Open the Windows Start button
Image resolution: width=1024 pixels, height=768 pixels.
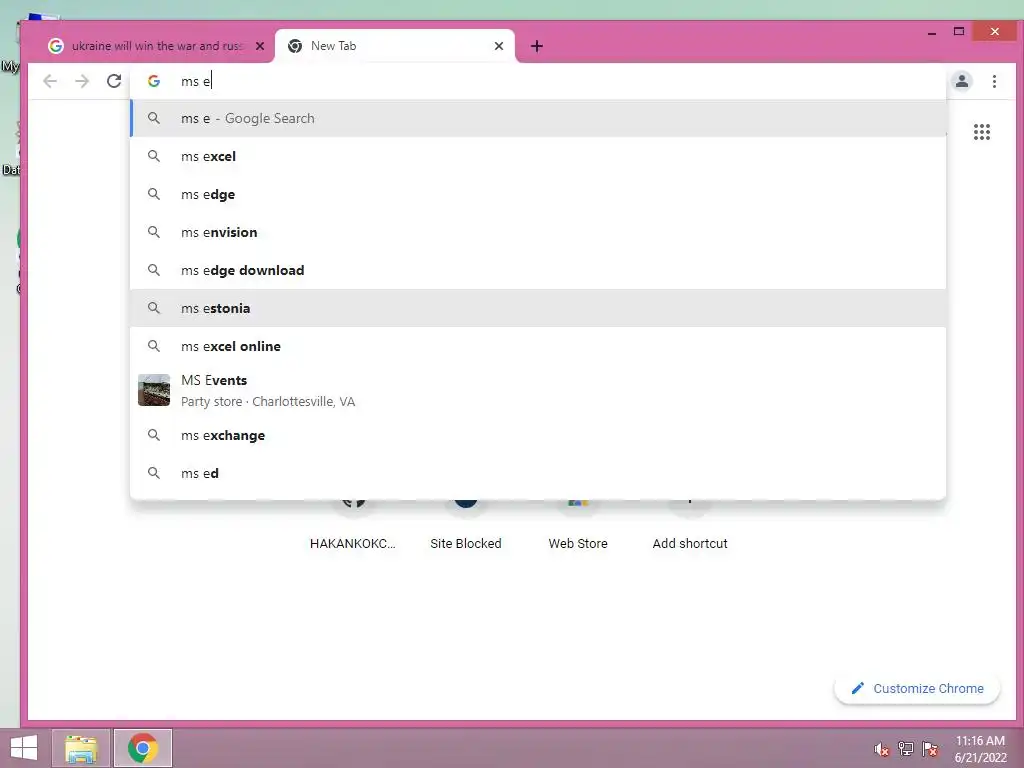(24, 748)
